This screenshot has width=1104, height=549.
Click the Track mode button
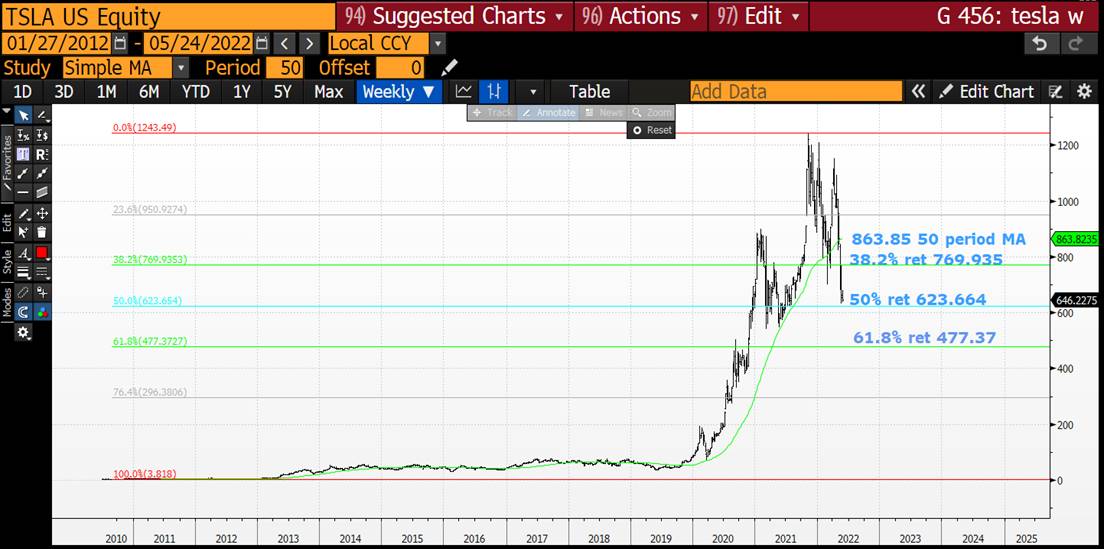(x=492, y=113)
